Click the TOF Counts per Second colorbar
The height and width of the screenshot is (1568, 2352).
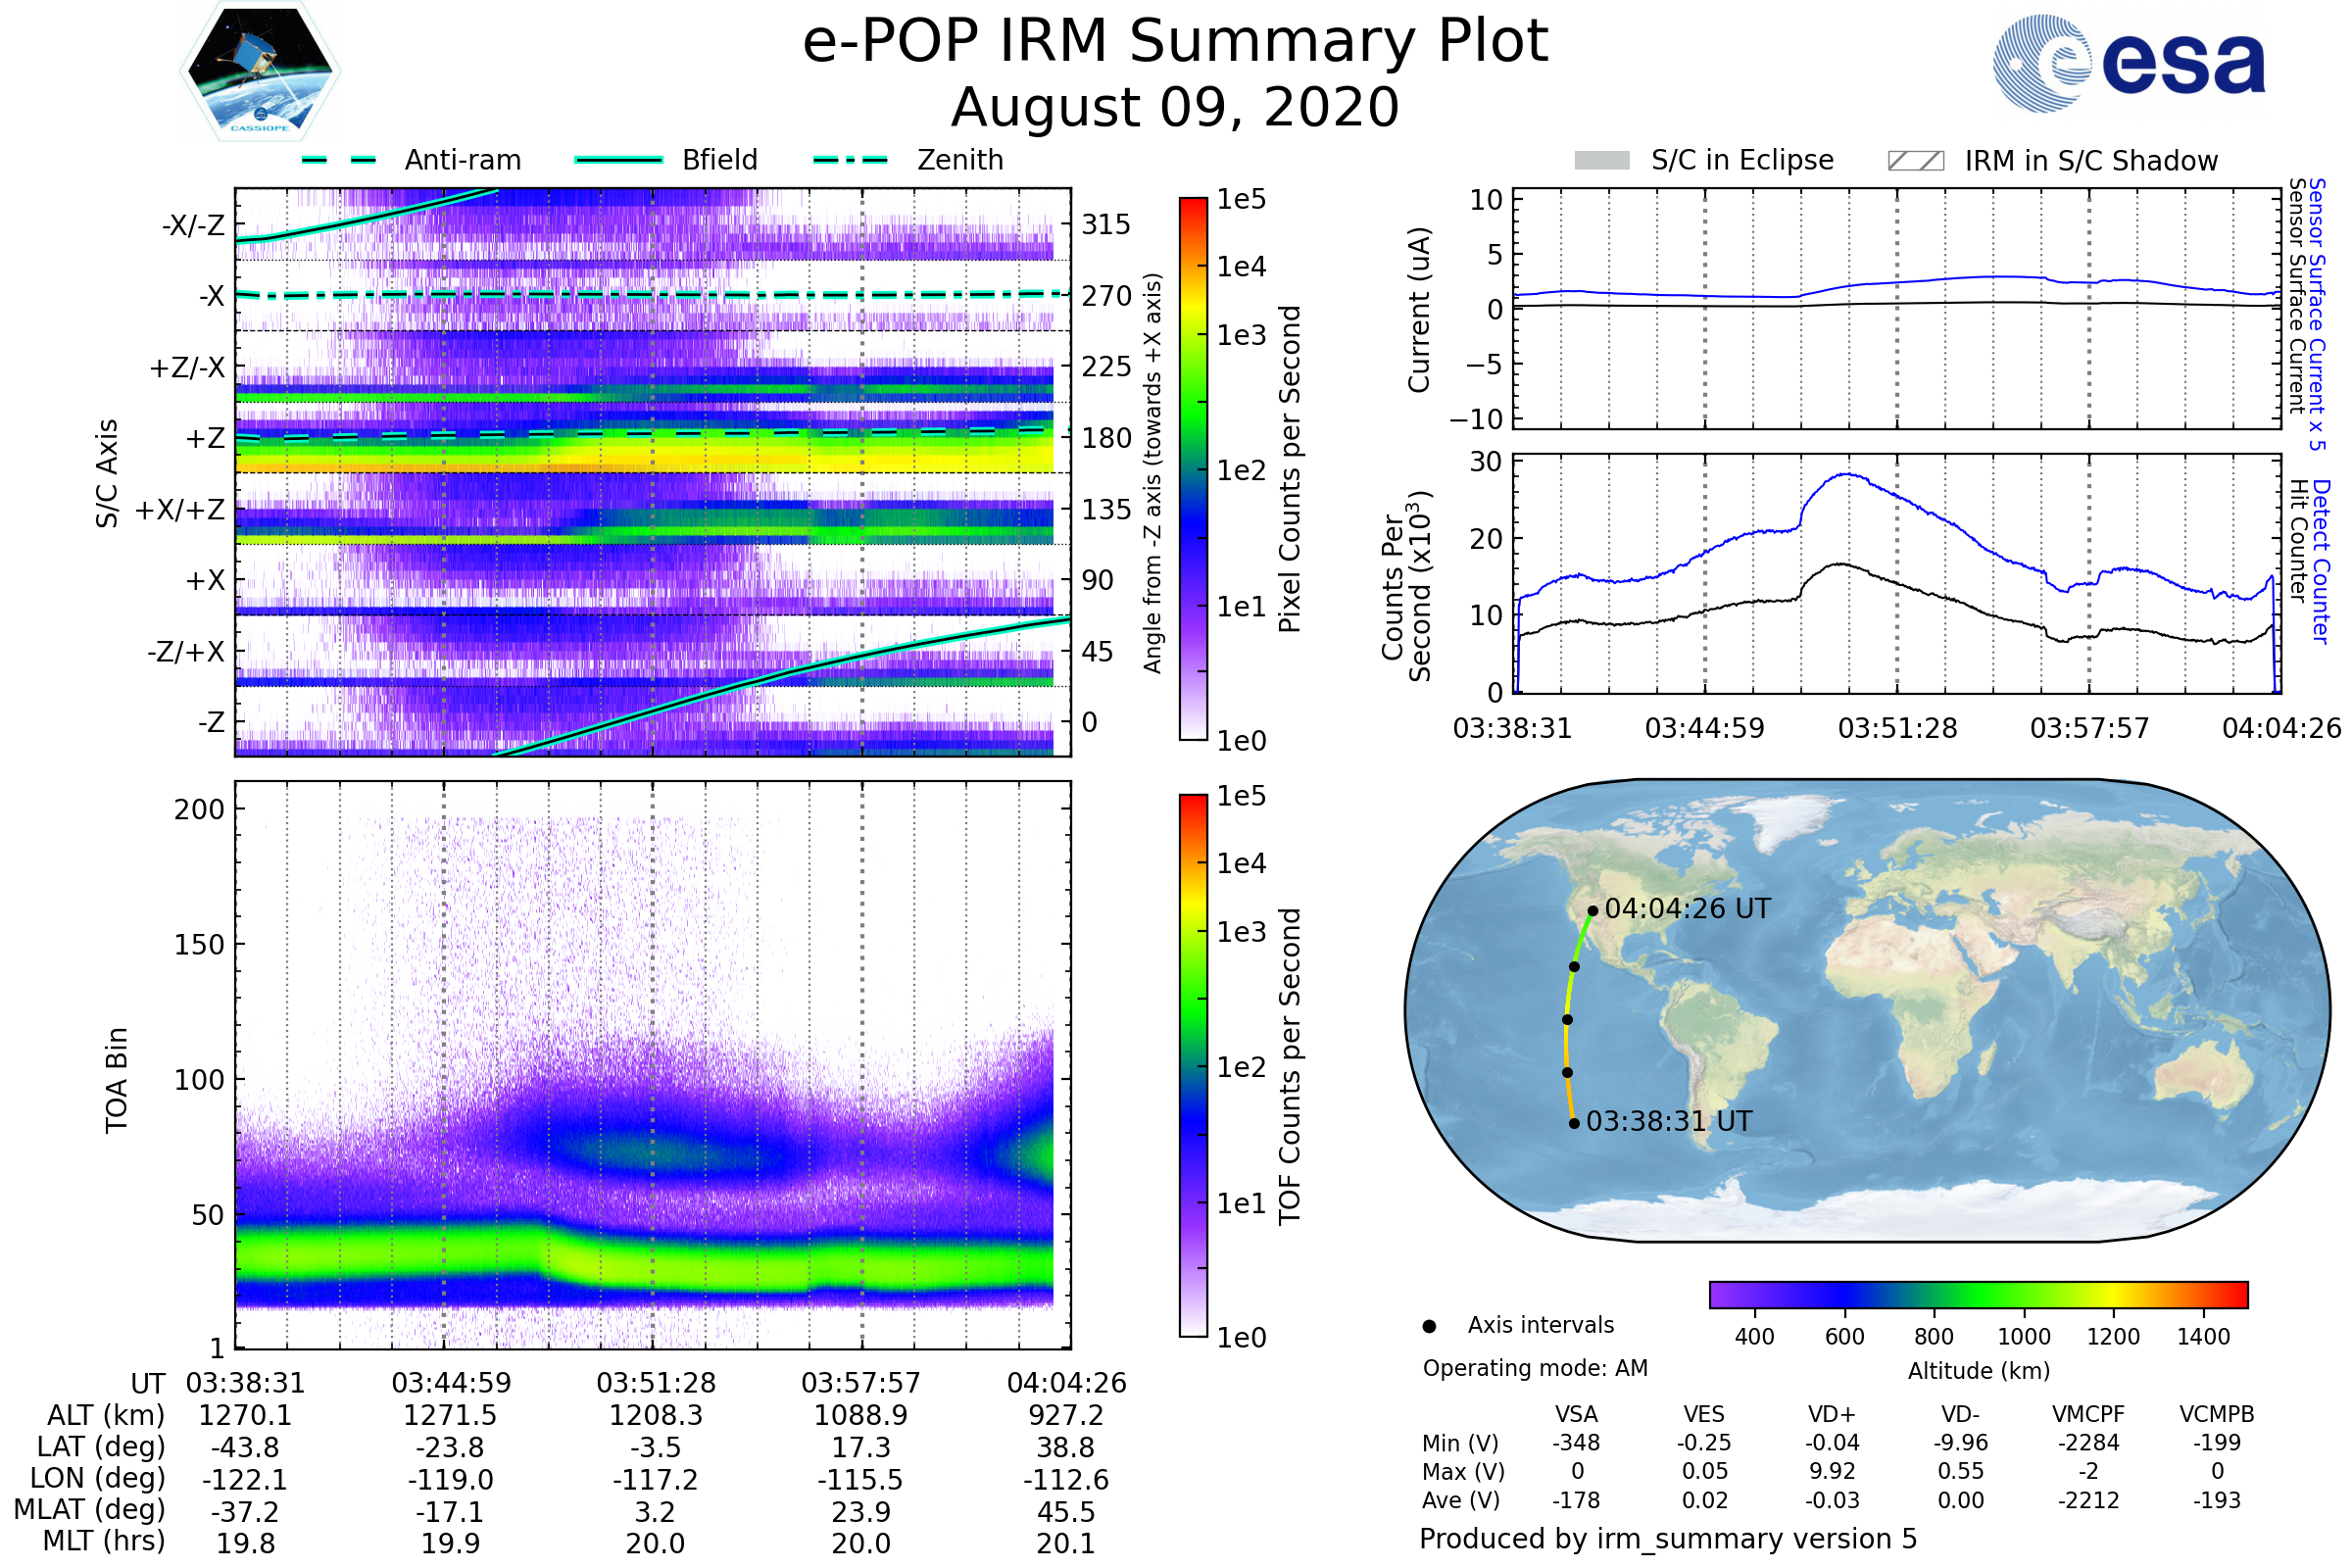click(1193, 1066)
